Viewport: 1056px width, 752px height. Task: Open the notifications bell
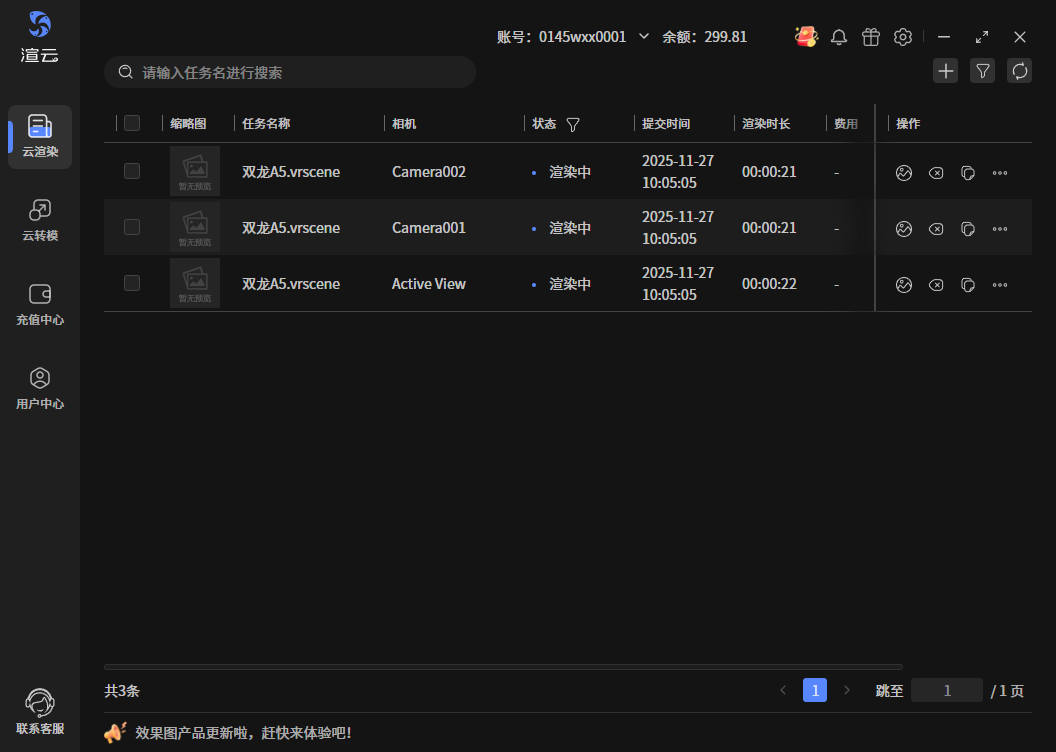pyautogui.click(x=839, y=37)
